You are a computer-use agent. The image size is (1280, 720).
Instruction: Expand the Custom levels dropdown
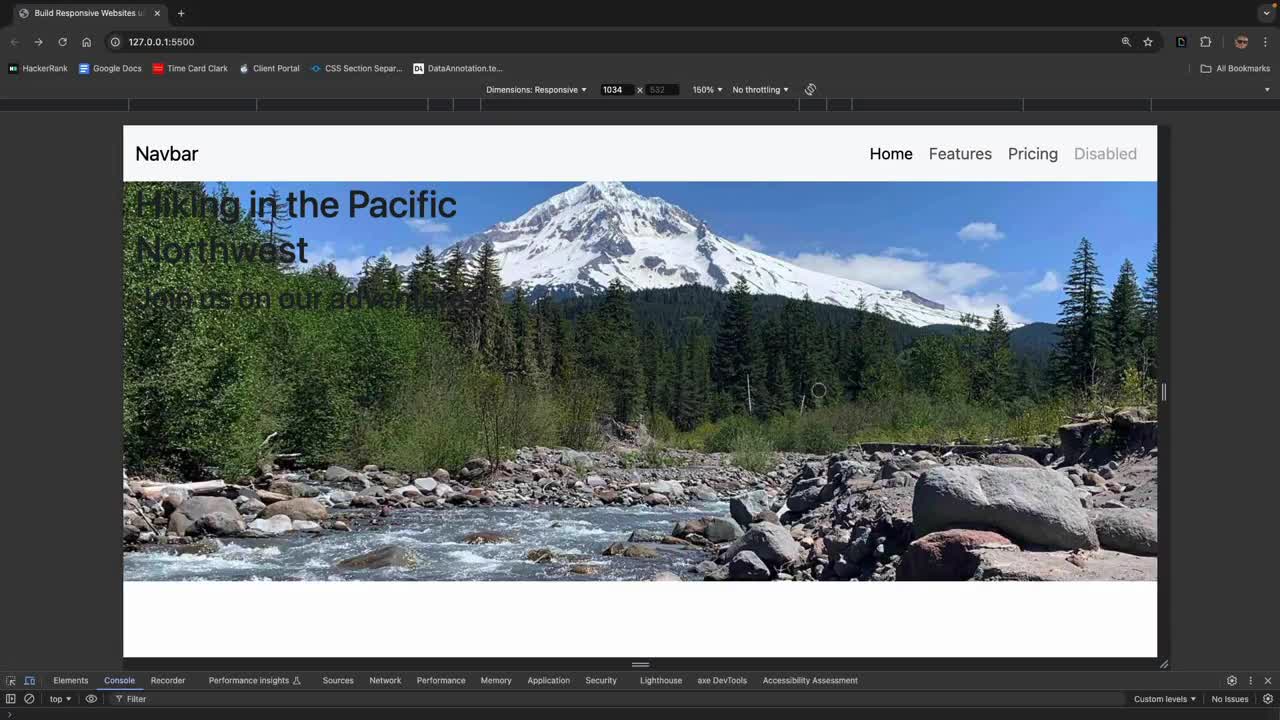[1164, 699]
